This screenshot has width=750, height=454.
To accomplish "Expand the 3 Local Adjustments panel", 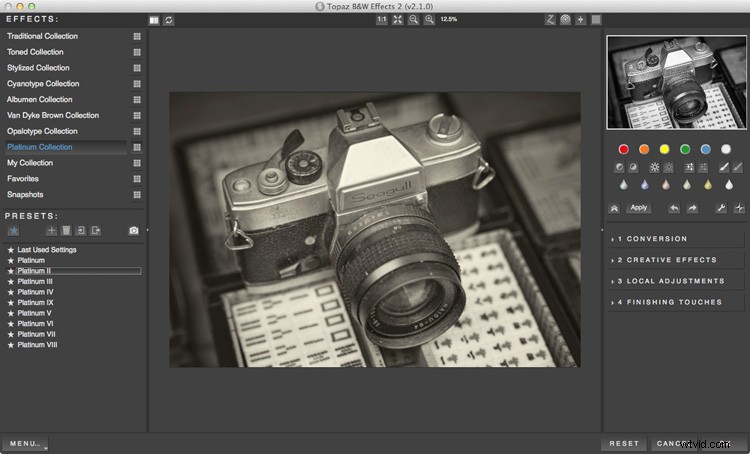I will point(675,281).
